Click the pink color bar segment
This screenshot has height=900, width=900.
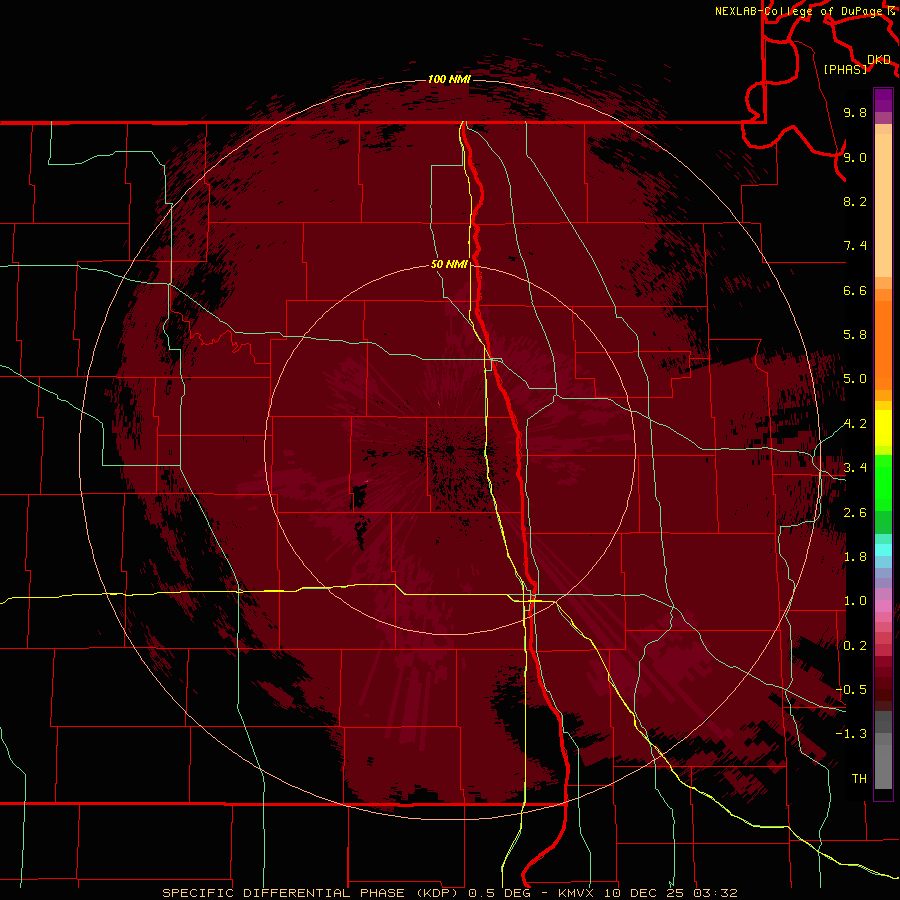883,606
